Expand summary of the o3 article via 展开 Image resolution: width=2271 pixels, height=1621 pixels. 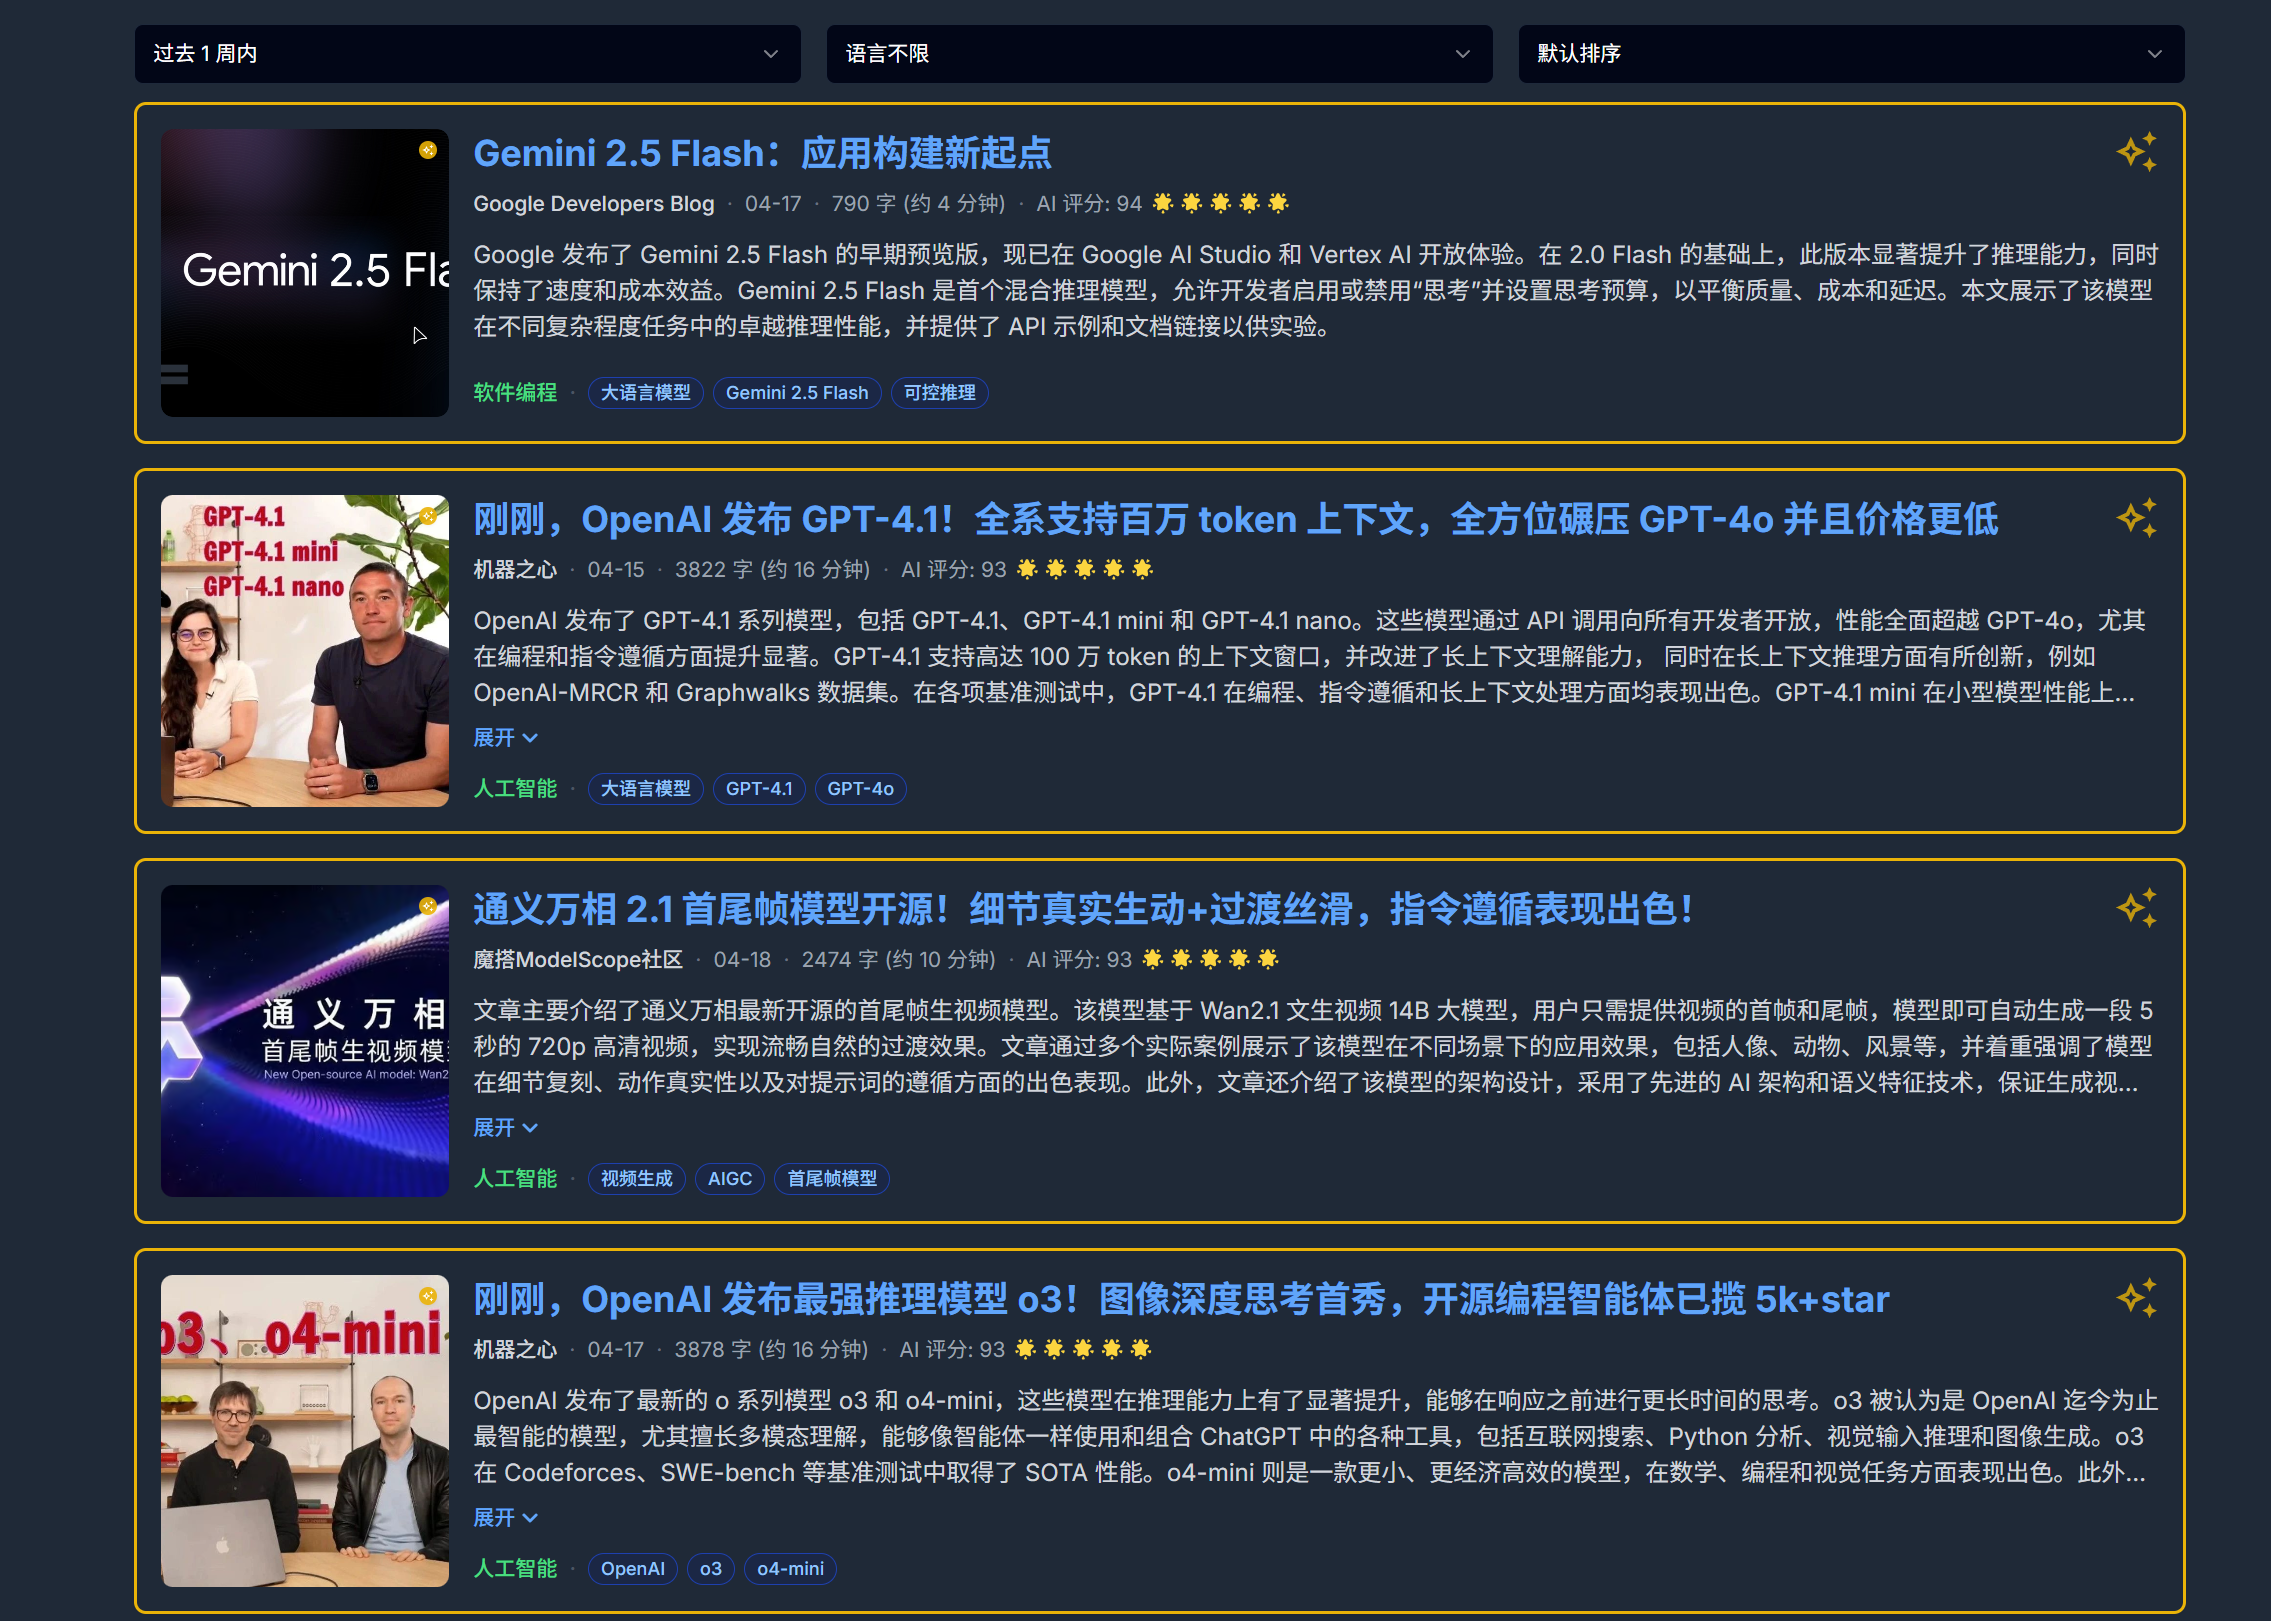click(x=505, y=1518)
